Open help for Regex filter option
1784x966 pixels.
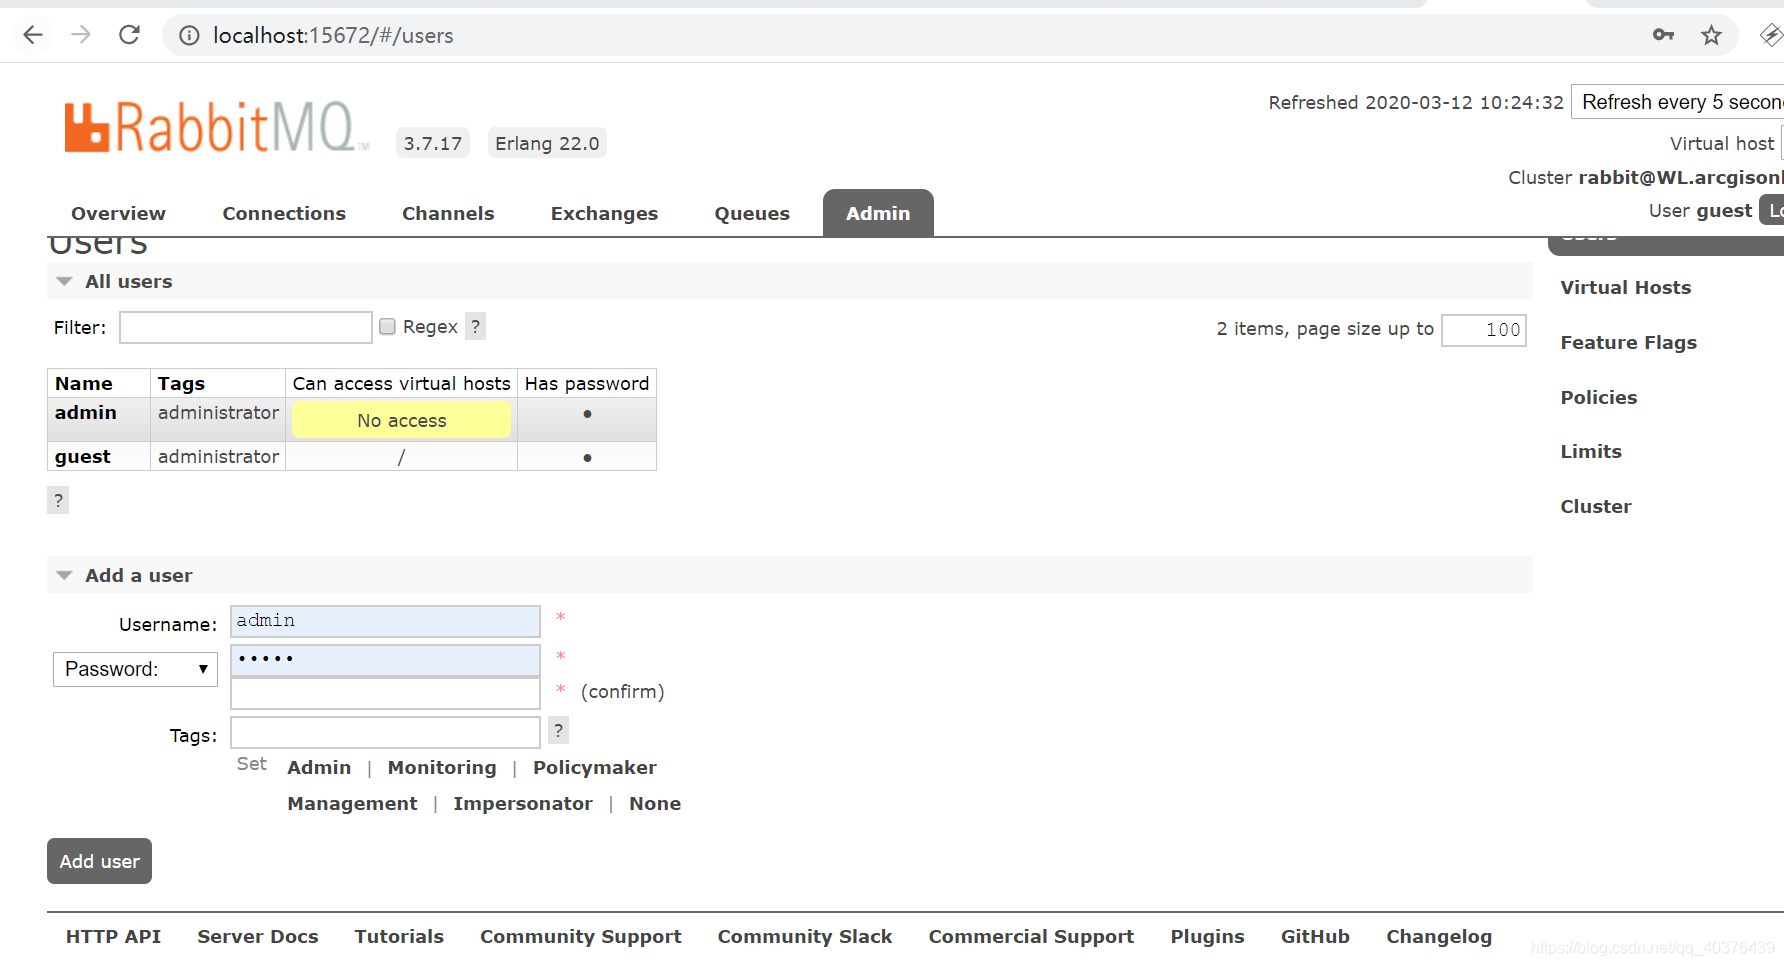tap(476, 326)
